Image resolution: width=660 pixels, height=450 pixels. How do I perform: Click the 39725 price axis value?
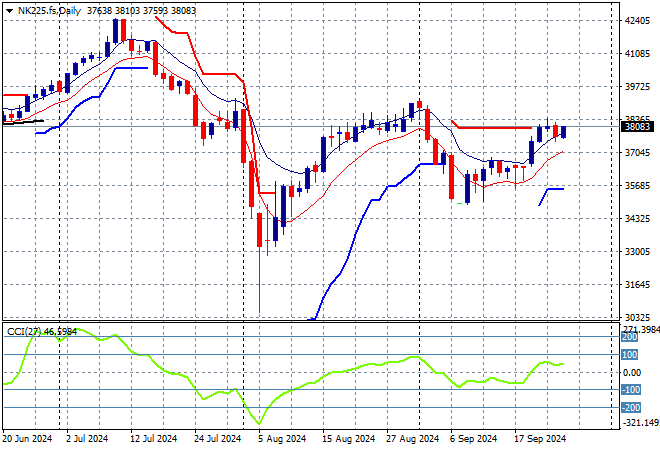click(637, 87)
